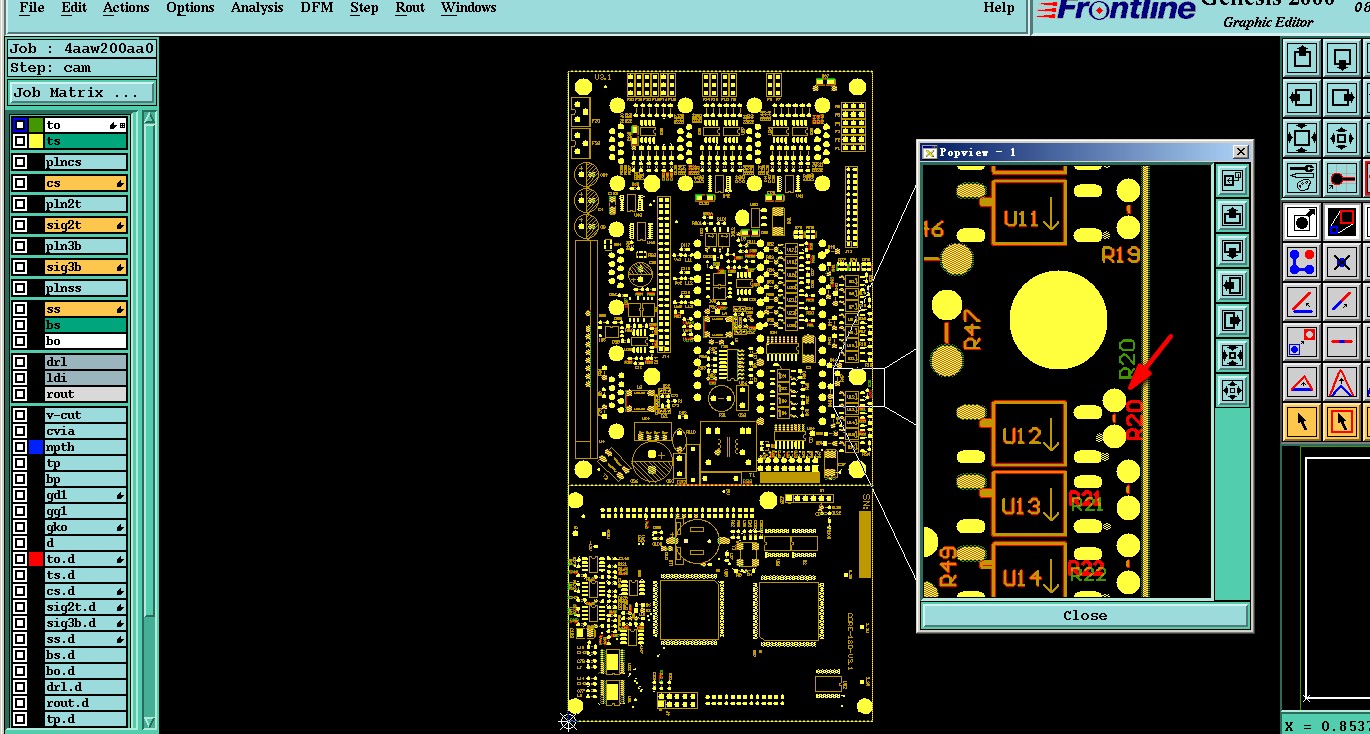Click the green color swatch beside layer to
The image size is (1370, 734).
coord(36,125)
